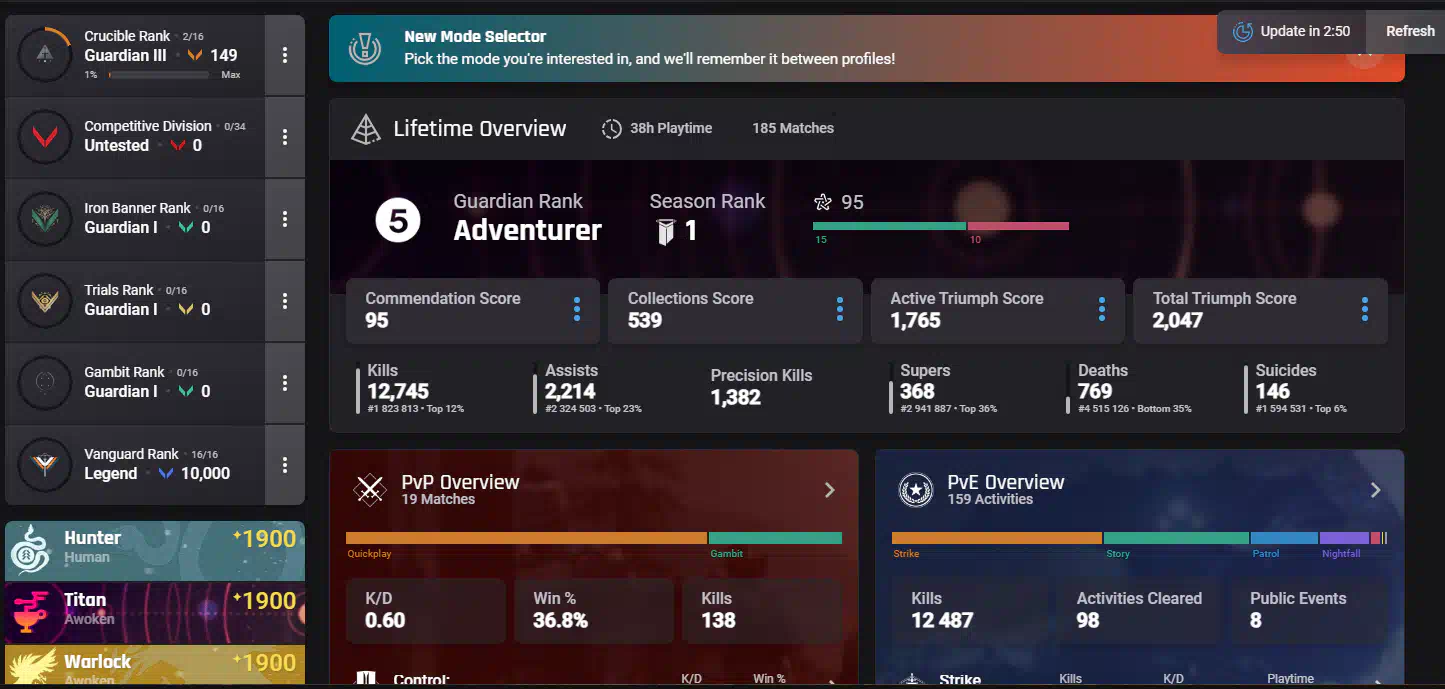Click the green commendation bar segment
Viewport: 1445px width, 689px height.
tap(890, 226)
